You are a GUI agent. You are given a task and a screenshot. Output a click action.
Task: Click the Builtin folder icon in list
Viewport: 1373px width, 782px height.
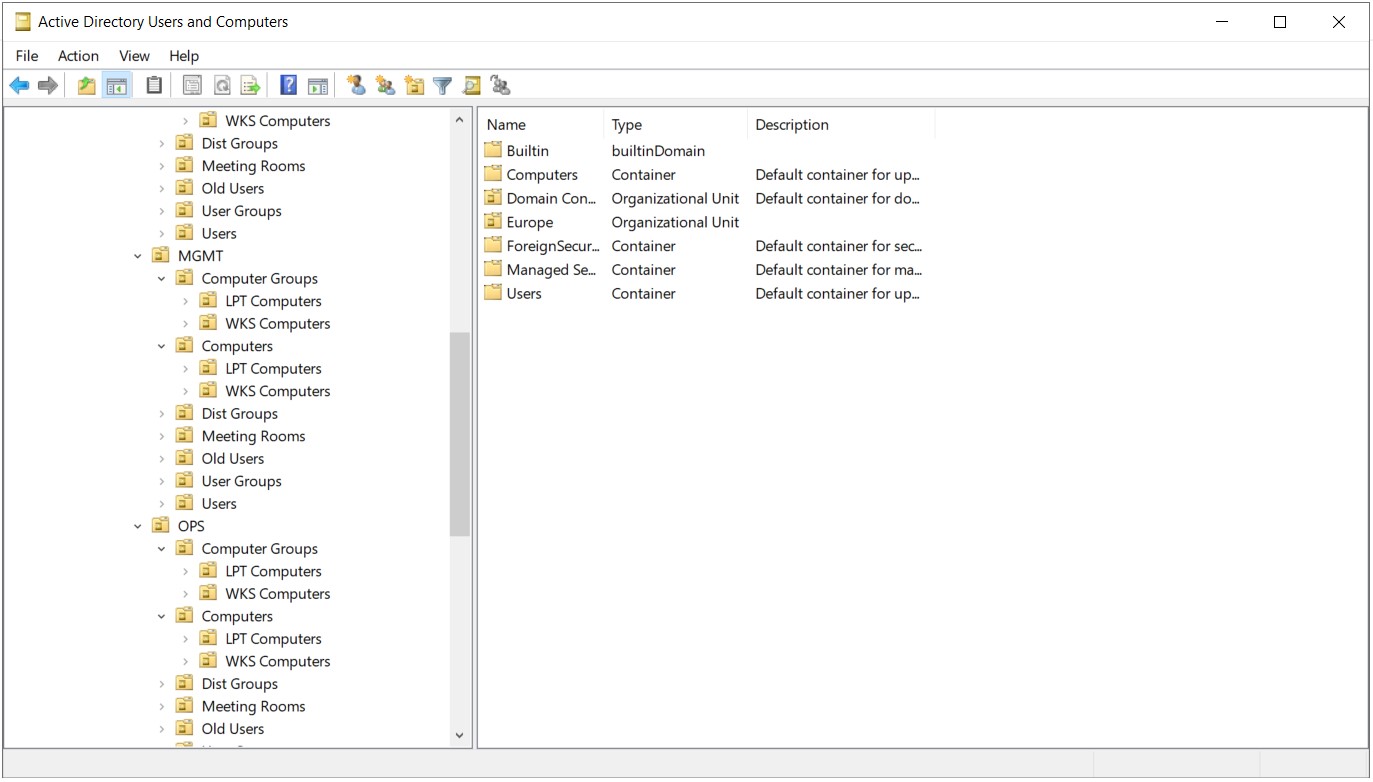[492, 150]
